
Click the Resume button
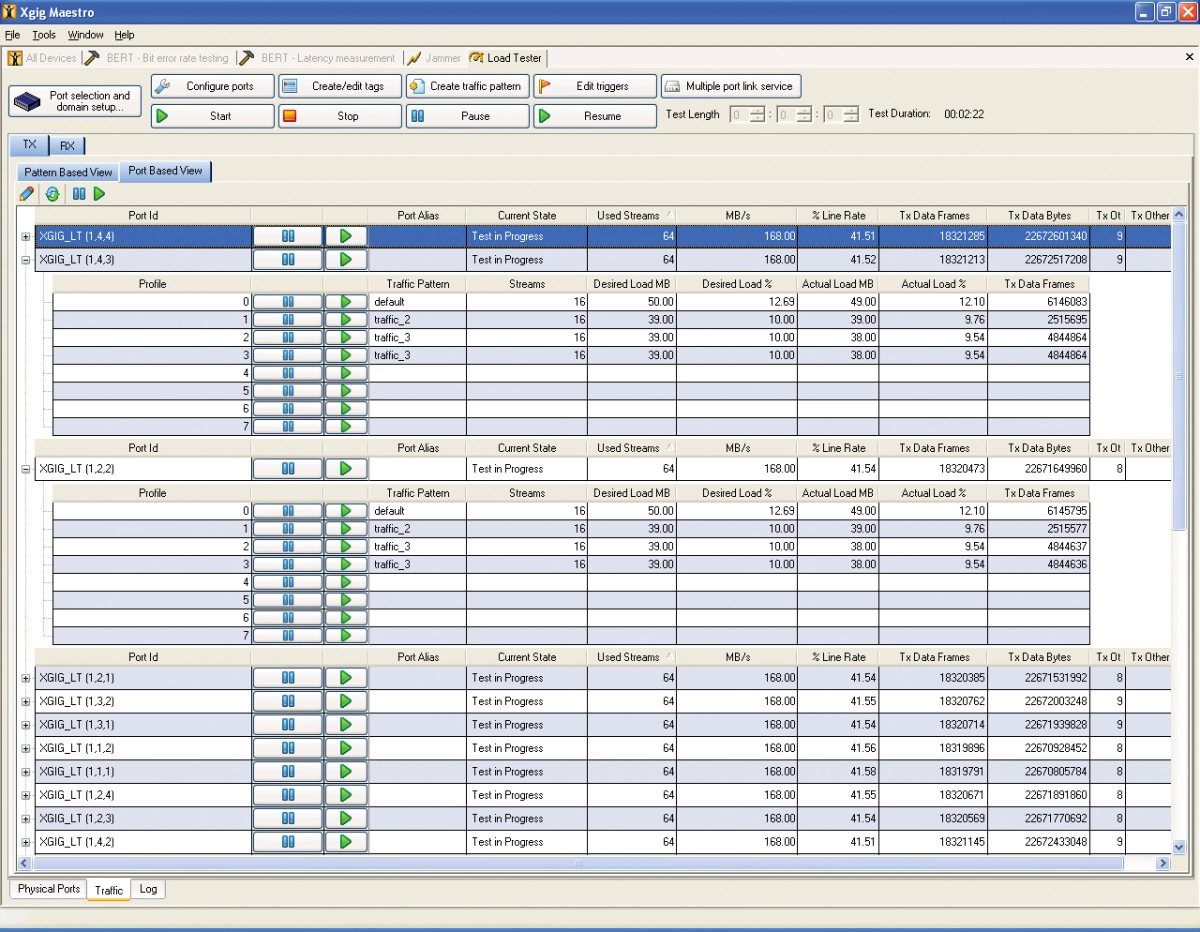[595, 116]
